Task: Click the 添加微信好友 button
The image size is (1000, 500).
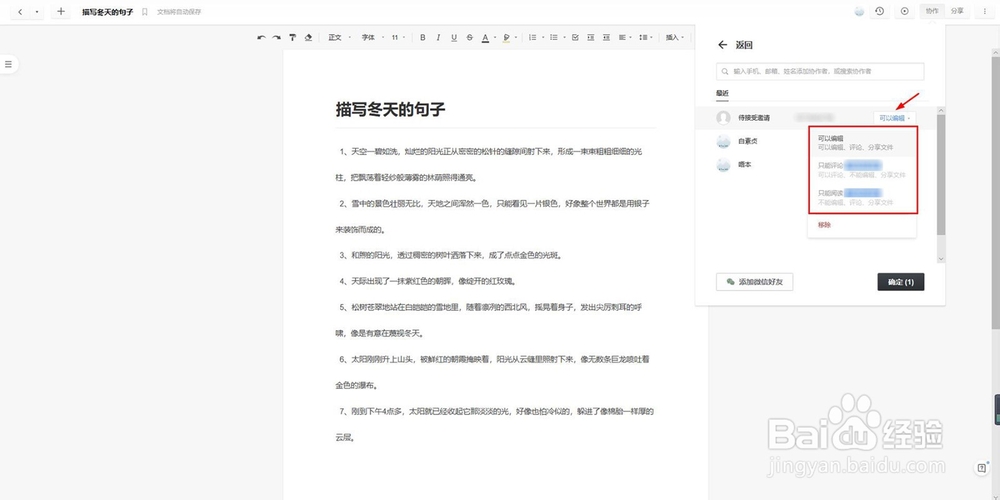Action: (x=754, y=282)
